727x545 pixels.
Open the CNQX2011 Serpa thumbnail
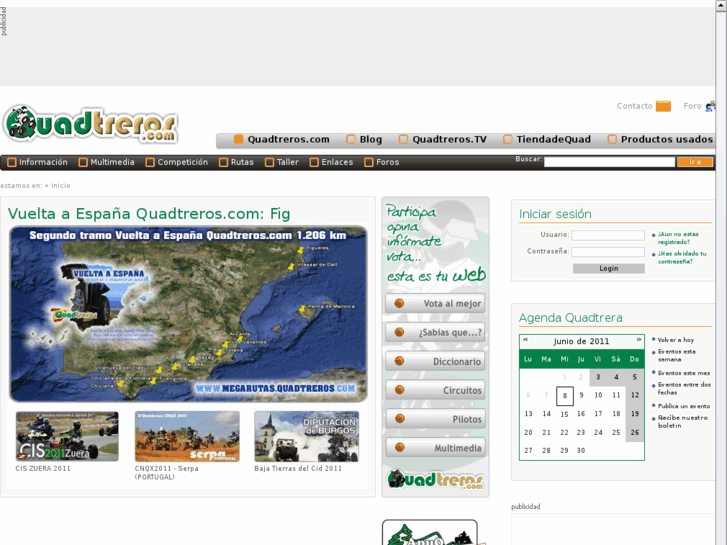(187, 436)
